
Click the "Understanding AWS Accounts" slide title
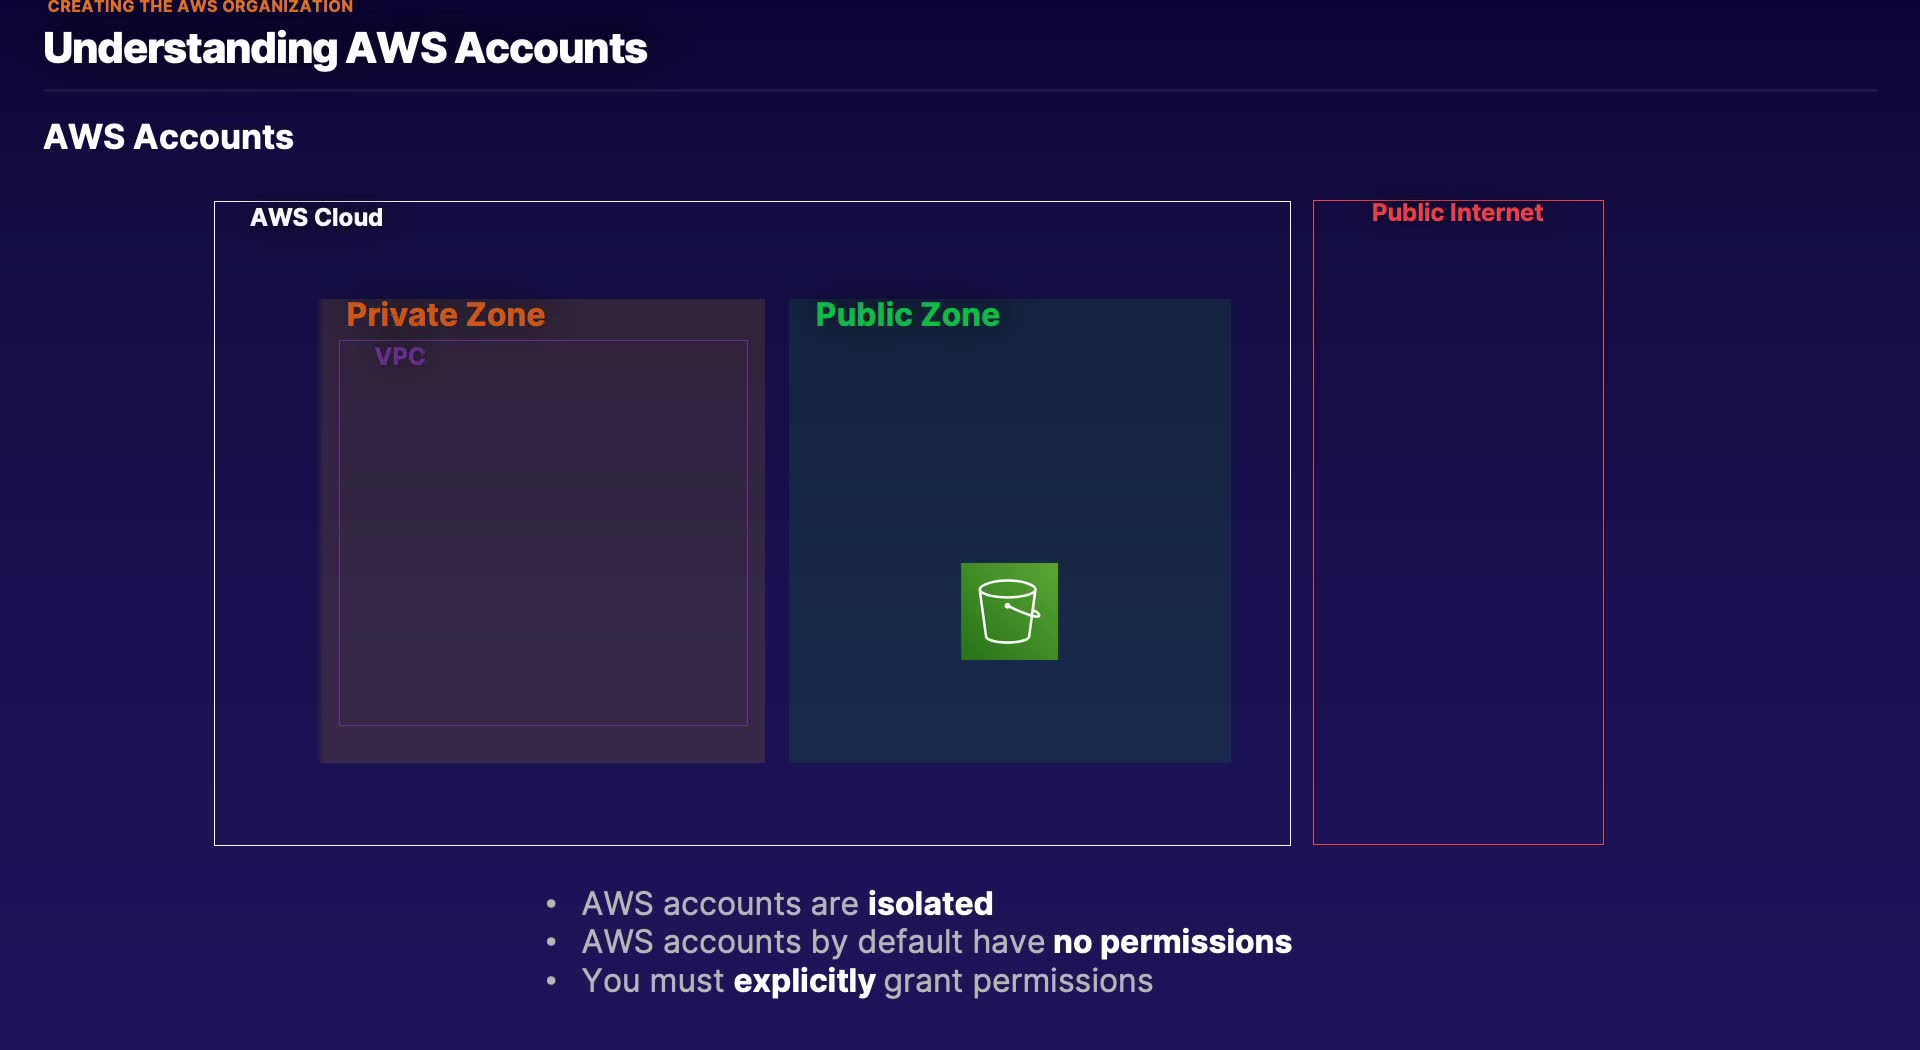[345, 49]
